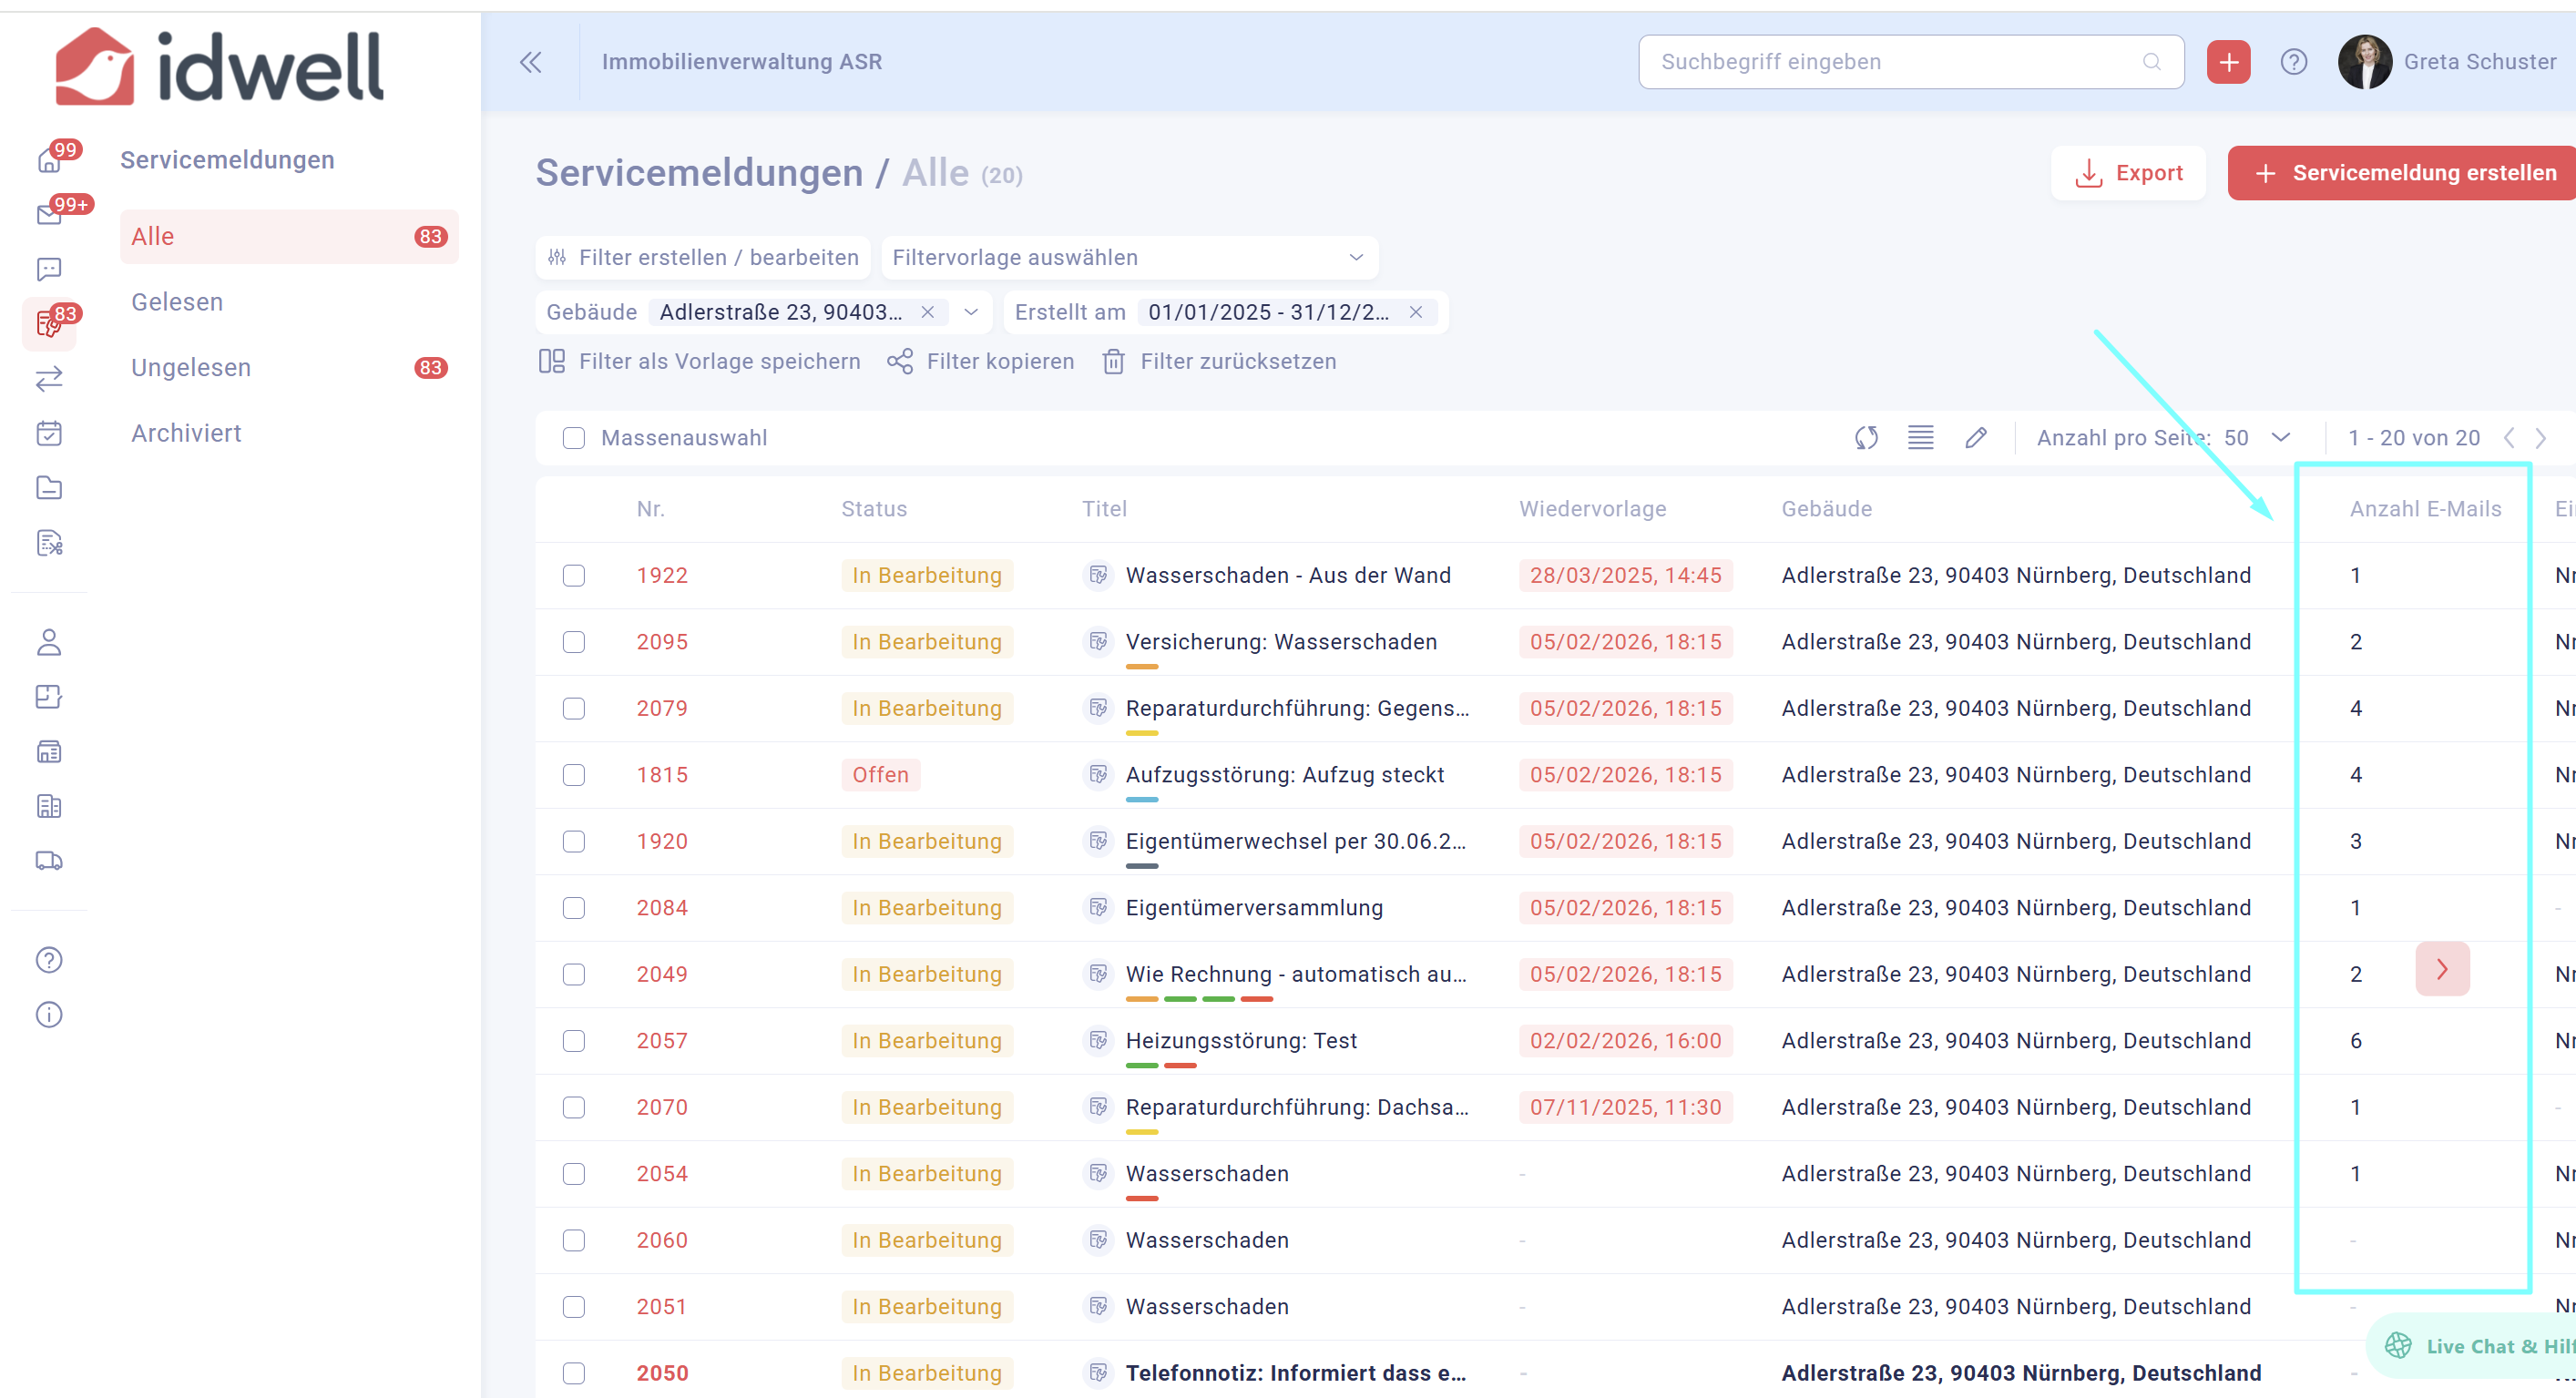Open the Archiviert menu item
2576x1398 pixels.
point(186,433)
